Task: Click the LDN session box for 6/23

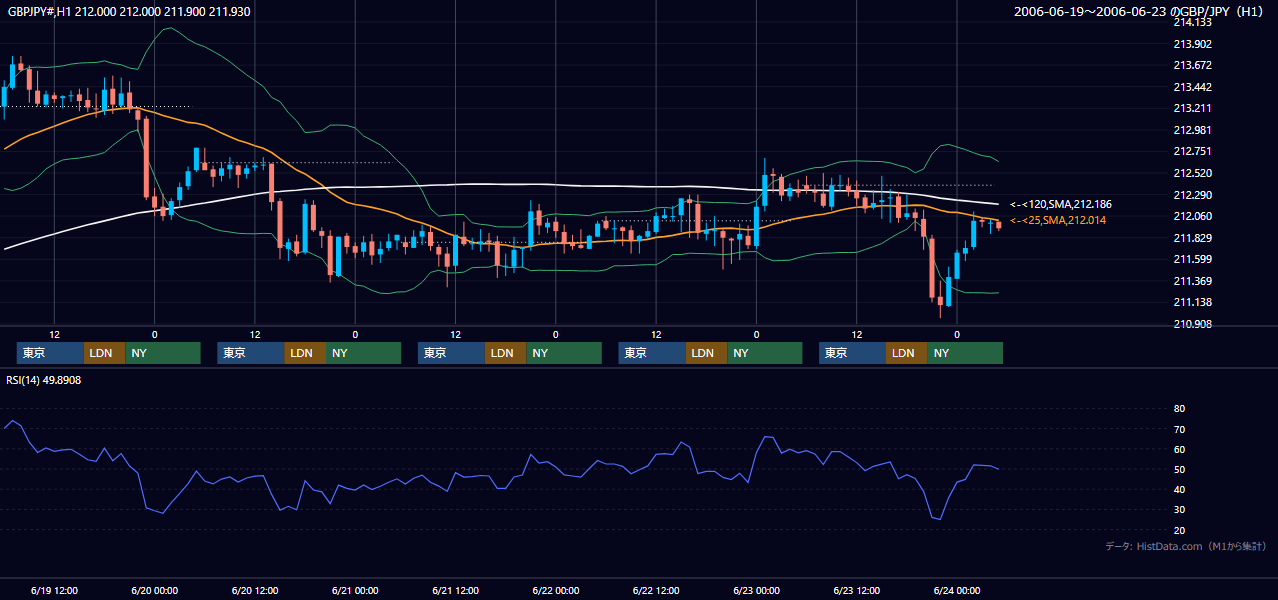Action: coord(906,353)
